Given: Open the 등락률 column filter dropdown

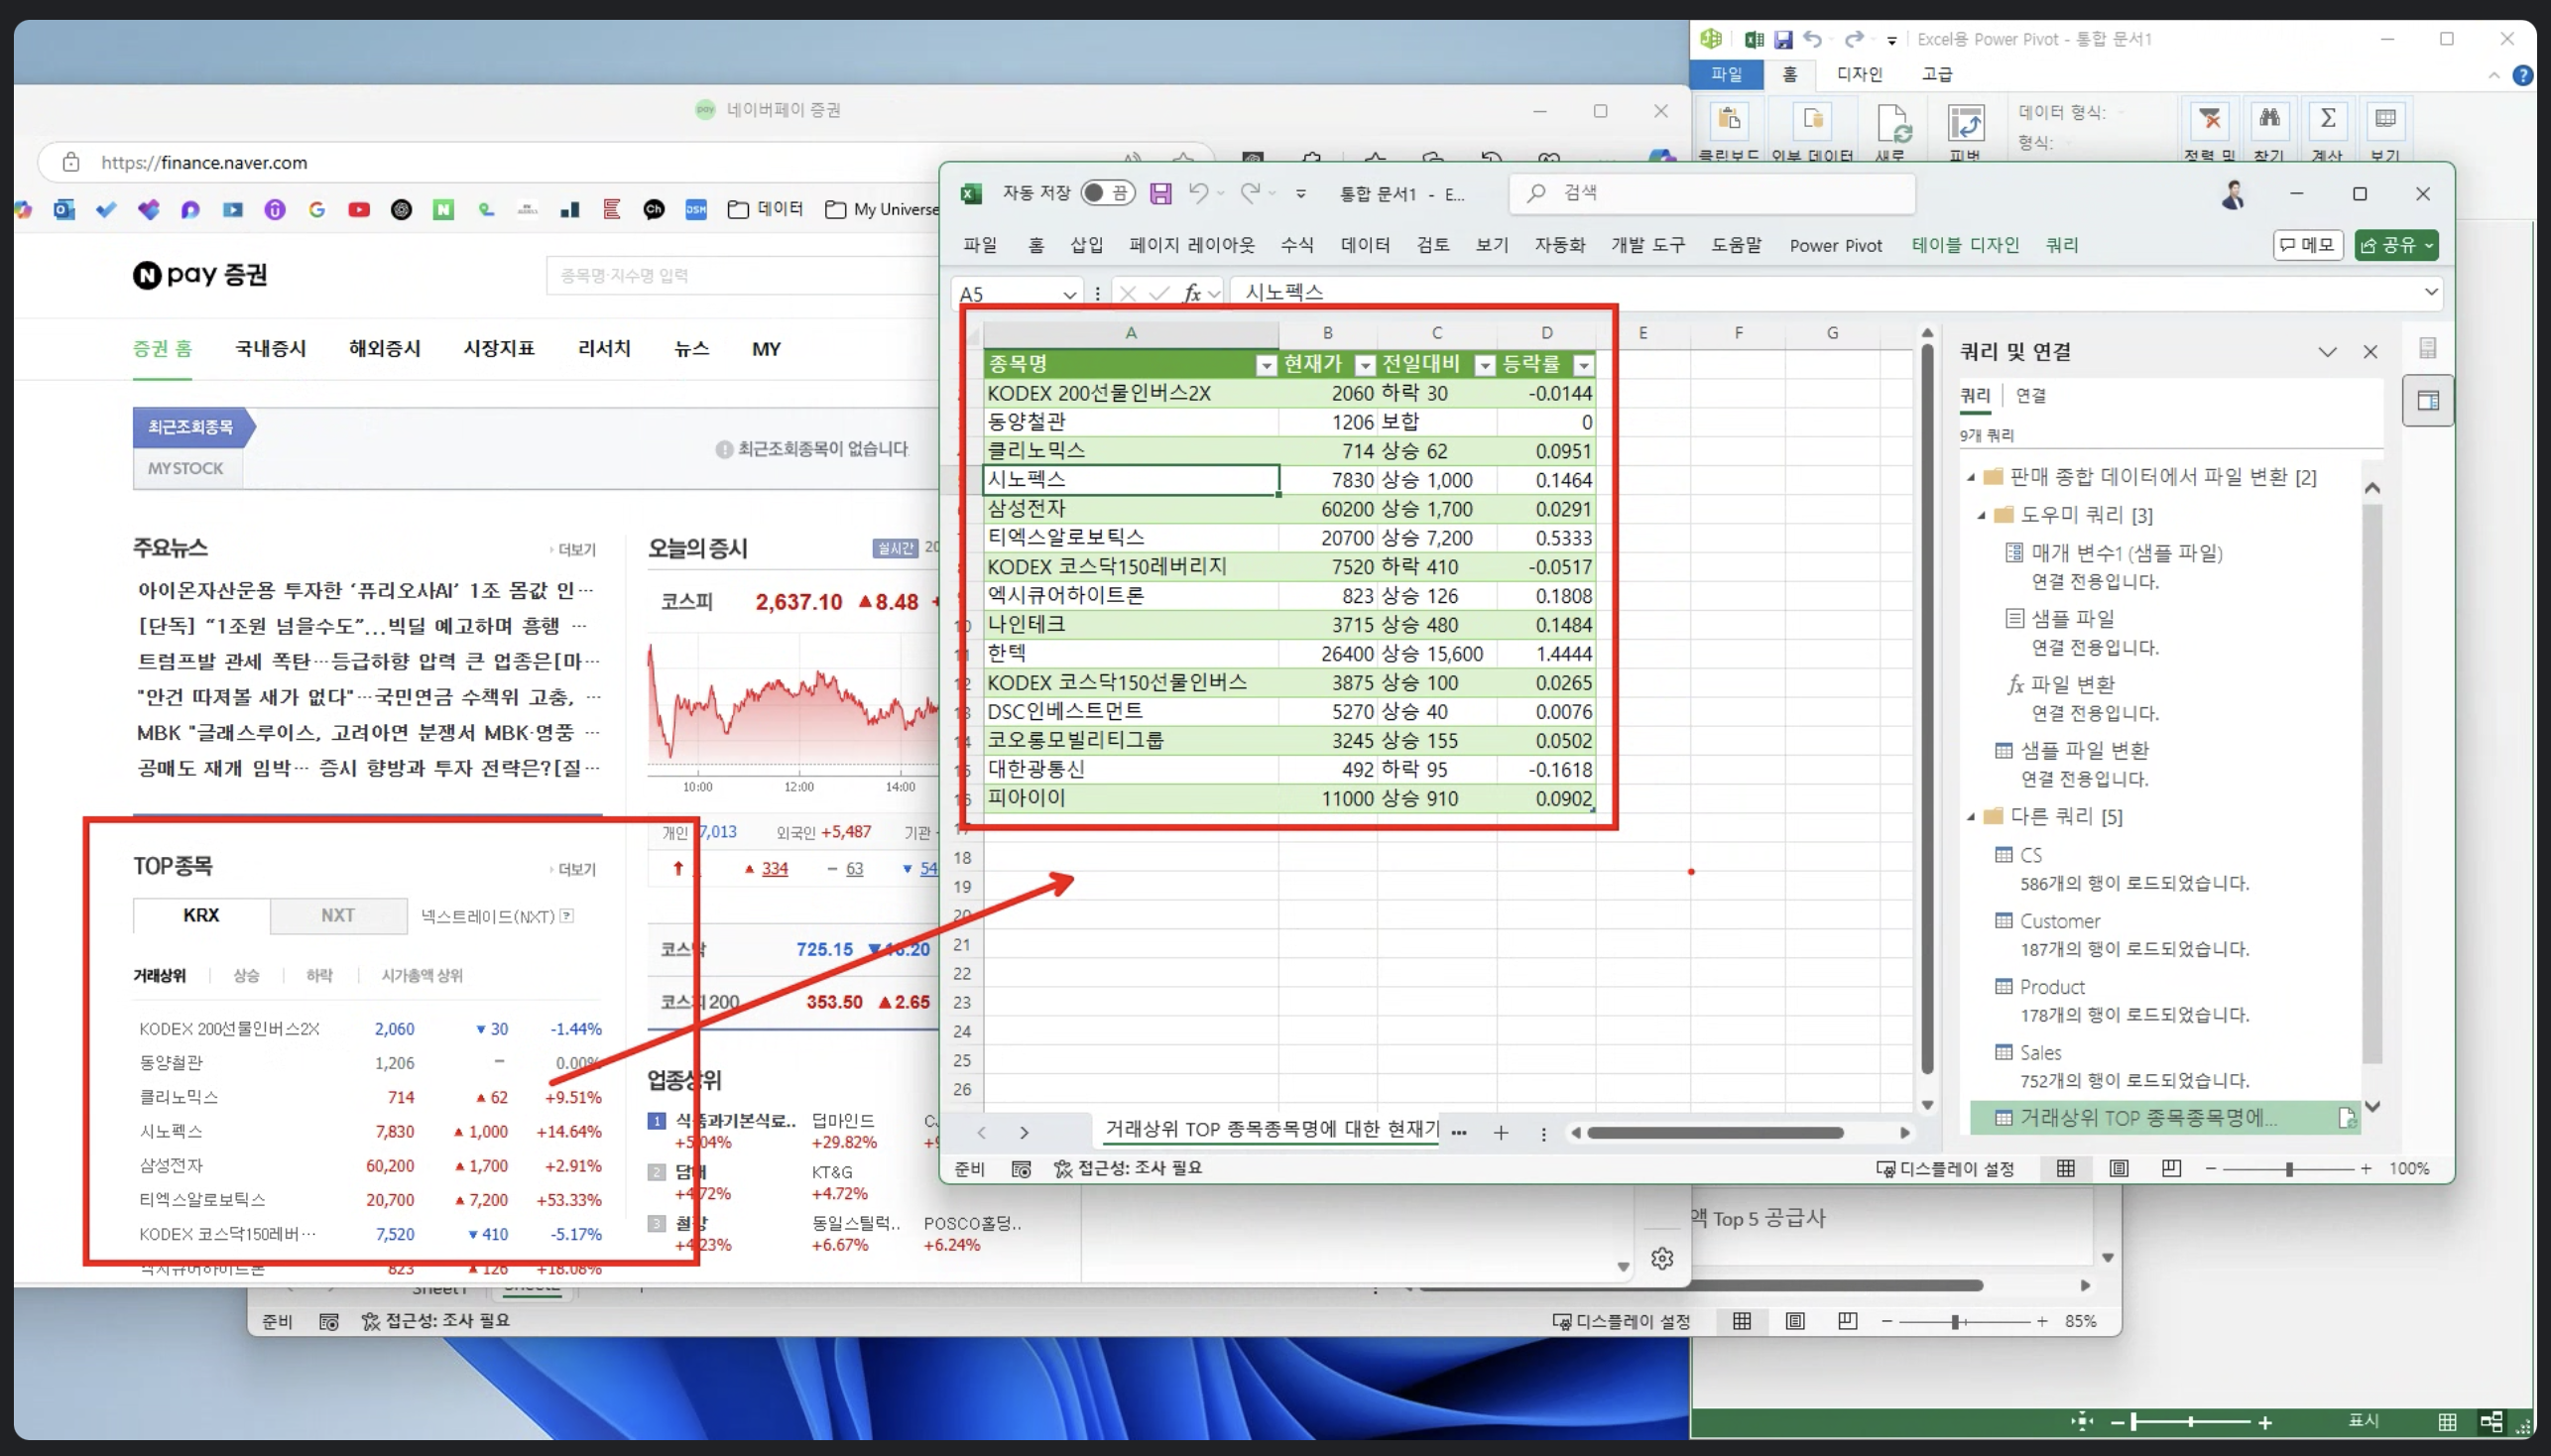Looking at the screenshot, I should coord(1583,365).
